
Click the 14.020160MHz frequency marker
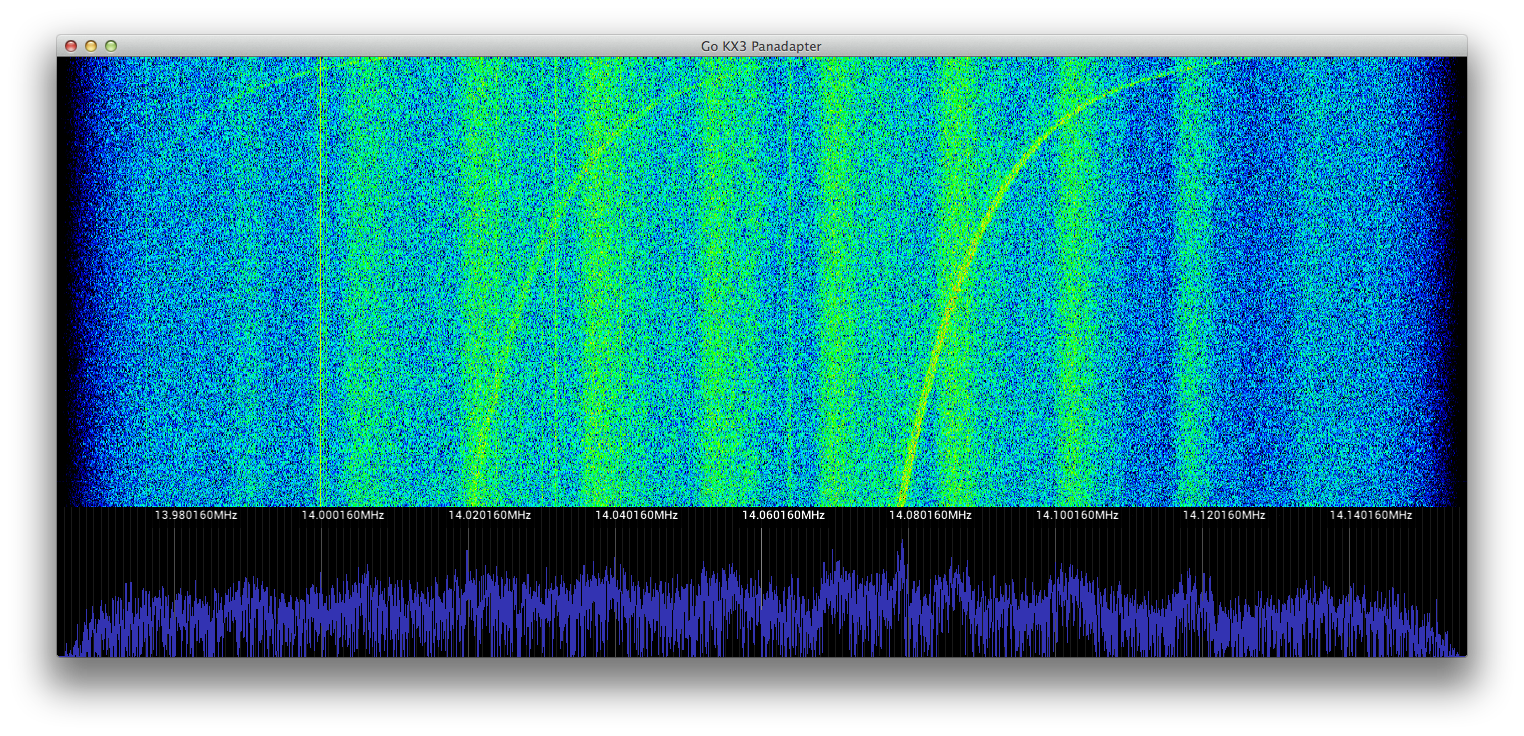point(489,515)
